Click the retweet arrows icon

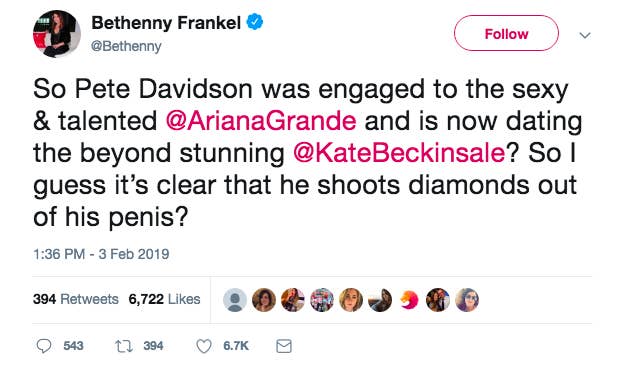(x=124, y=346)
